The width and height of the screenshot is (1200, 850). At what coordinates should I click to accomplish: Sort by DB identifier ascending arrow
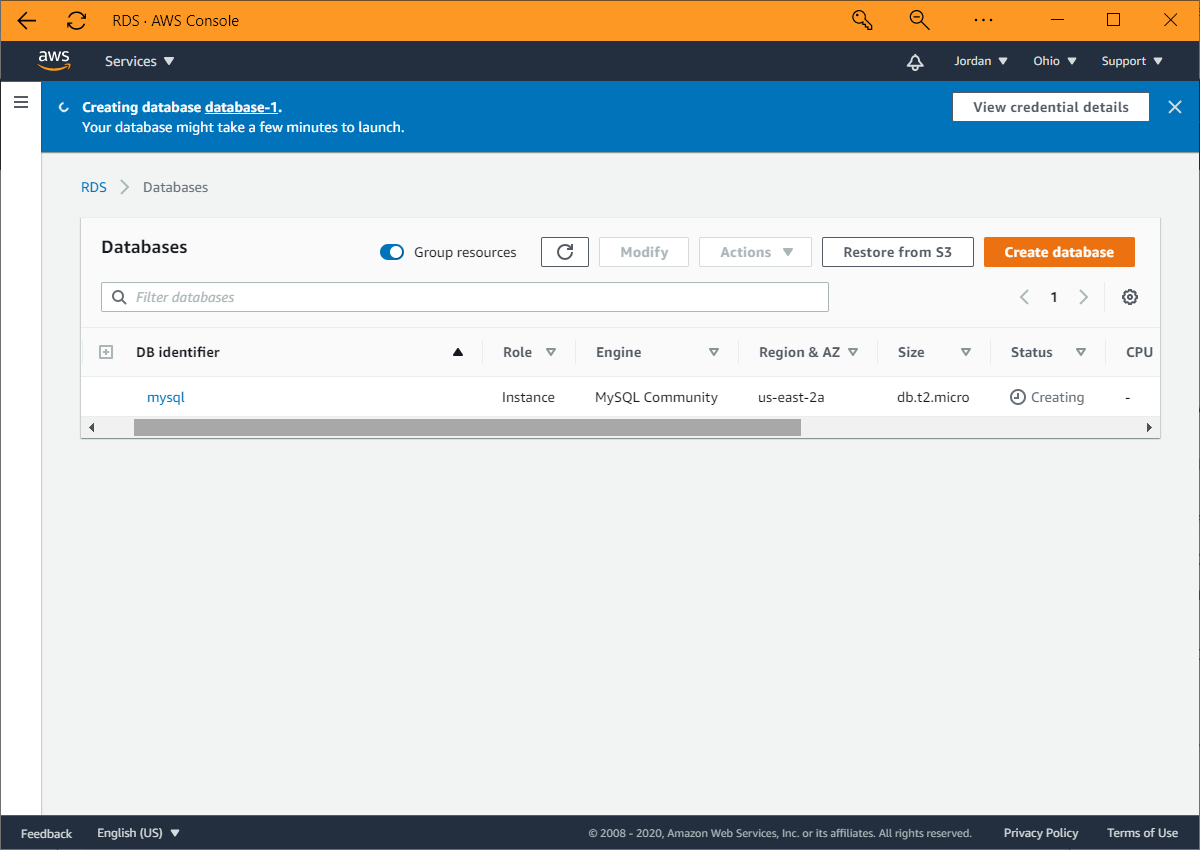coord(458,352)
